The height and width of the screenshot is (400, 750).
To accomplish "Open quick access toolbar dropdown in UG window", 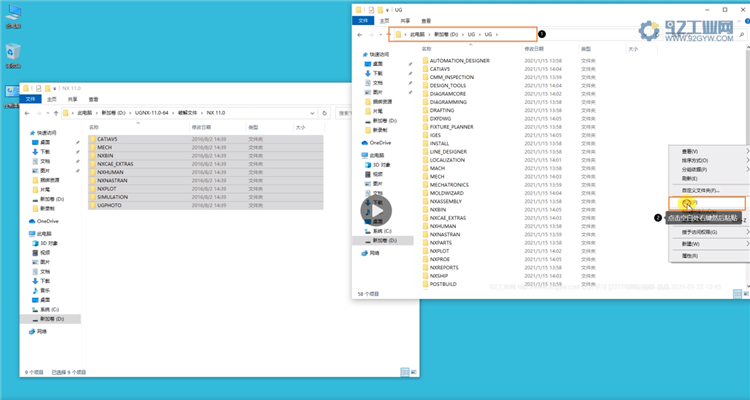I will pos(387,10).
